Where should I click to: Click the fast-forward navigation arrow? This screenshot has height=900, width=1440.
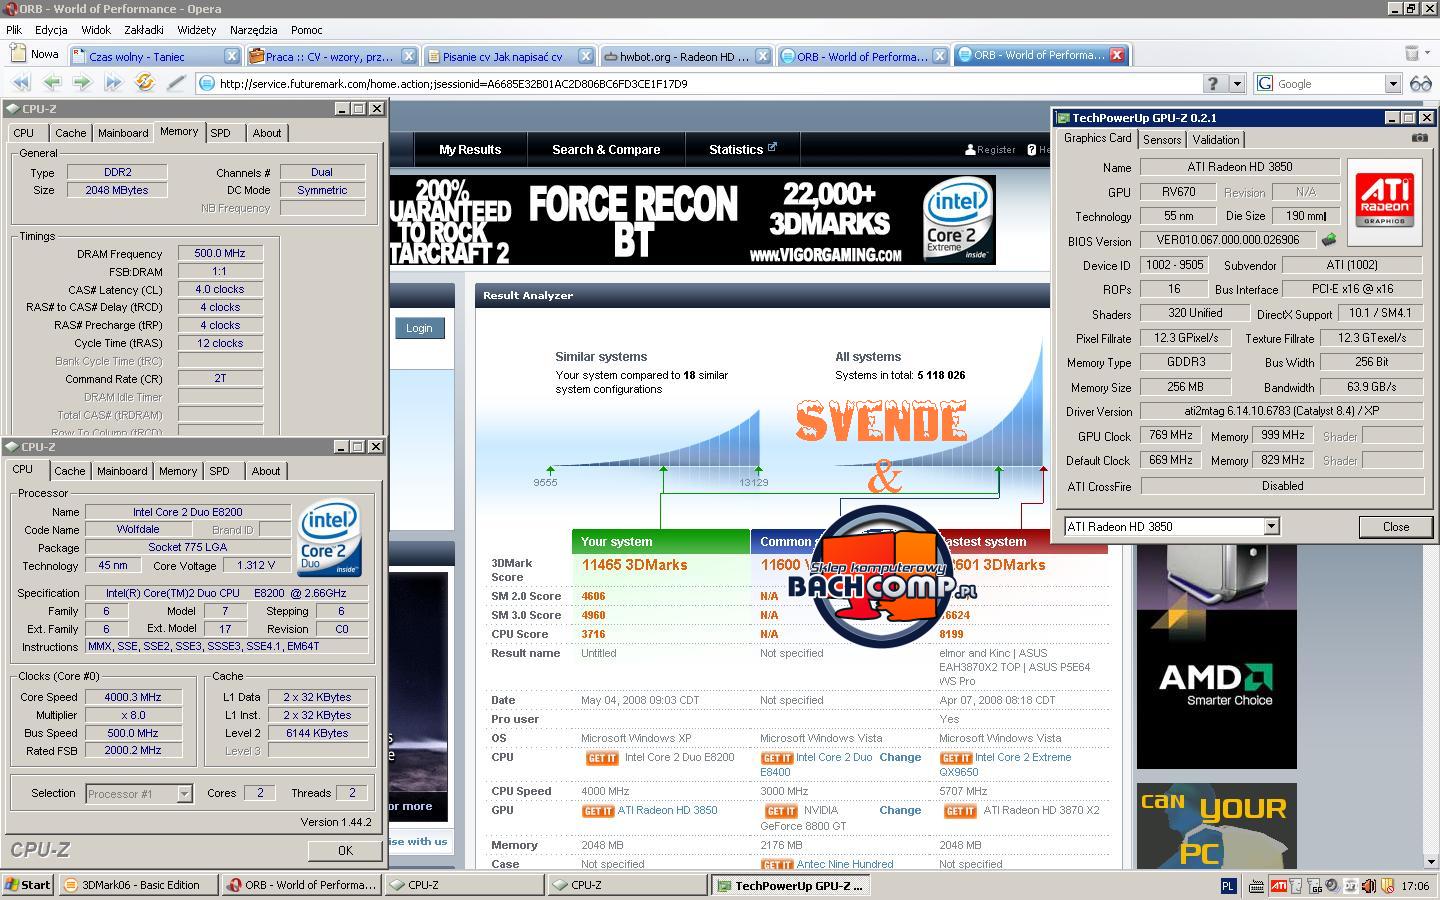(114, 83)
